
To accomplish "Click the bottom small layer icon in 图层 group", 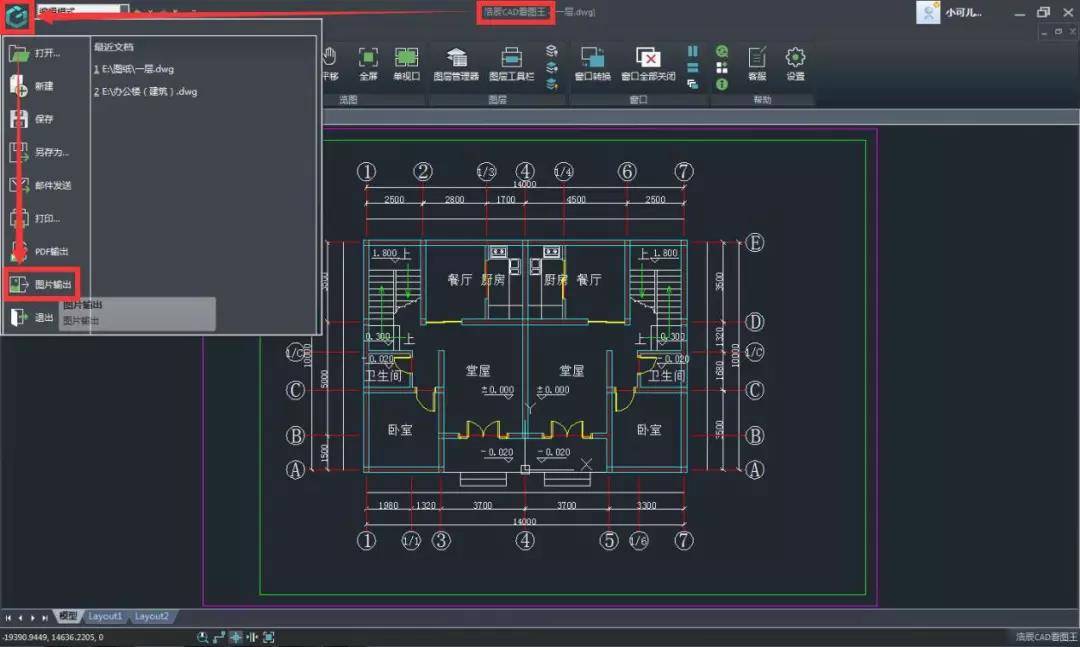I will (x=552, y=84).
